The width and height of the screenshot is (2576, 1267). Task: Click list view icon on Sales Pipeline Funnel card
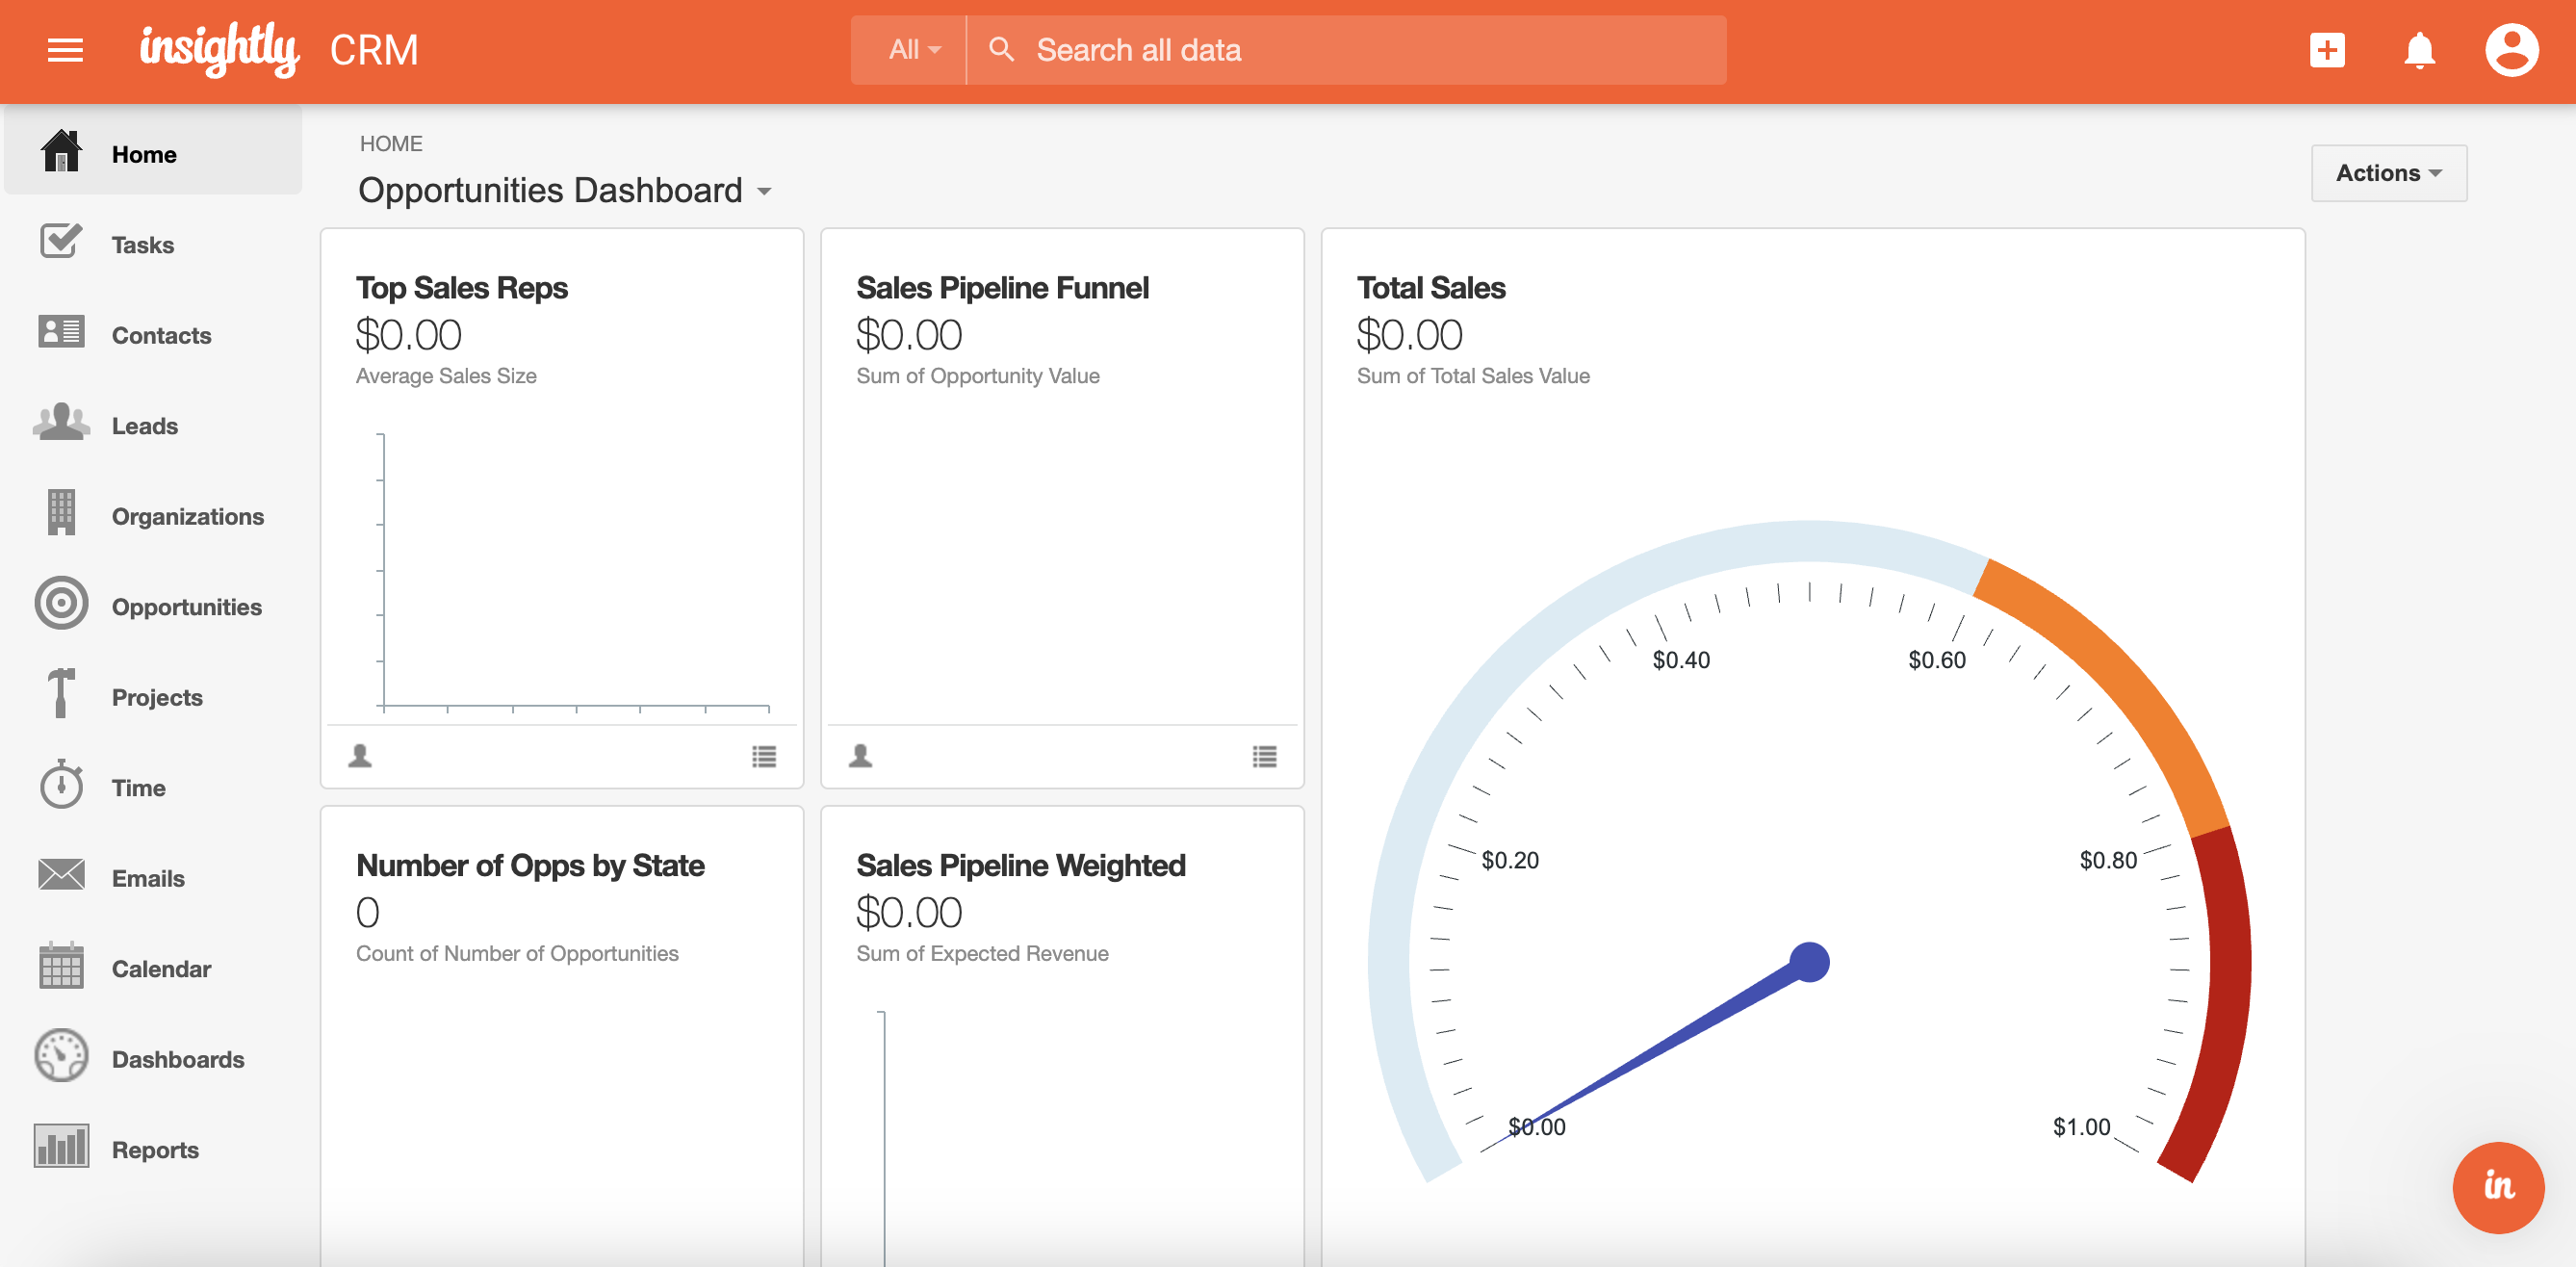coord(1264,757)
